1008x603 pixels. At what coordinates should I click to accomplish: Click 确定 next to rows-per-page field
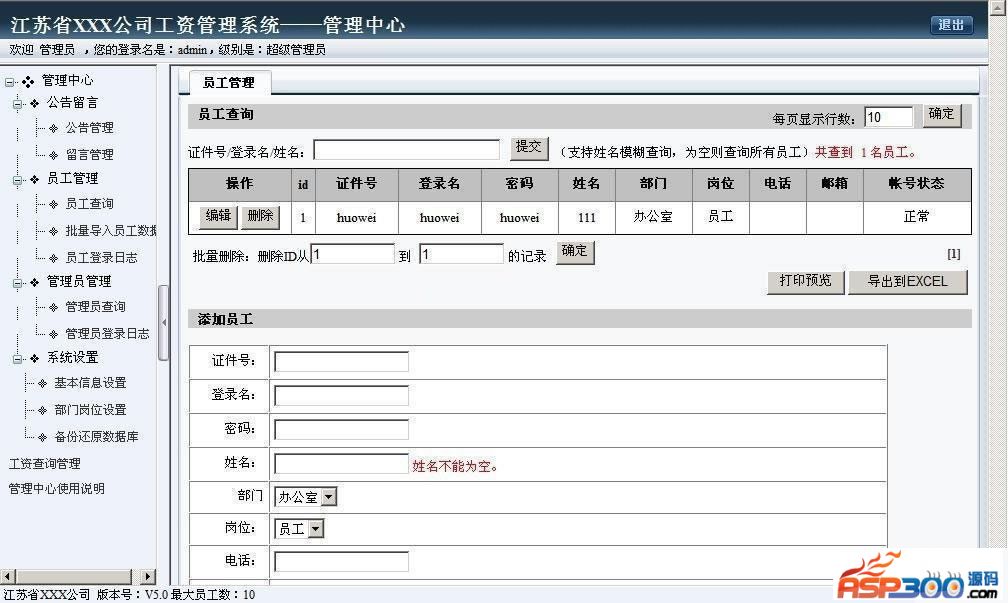click(x=942, y=114)
